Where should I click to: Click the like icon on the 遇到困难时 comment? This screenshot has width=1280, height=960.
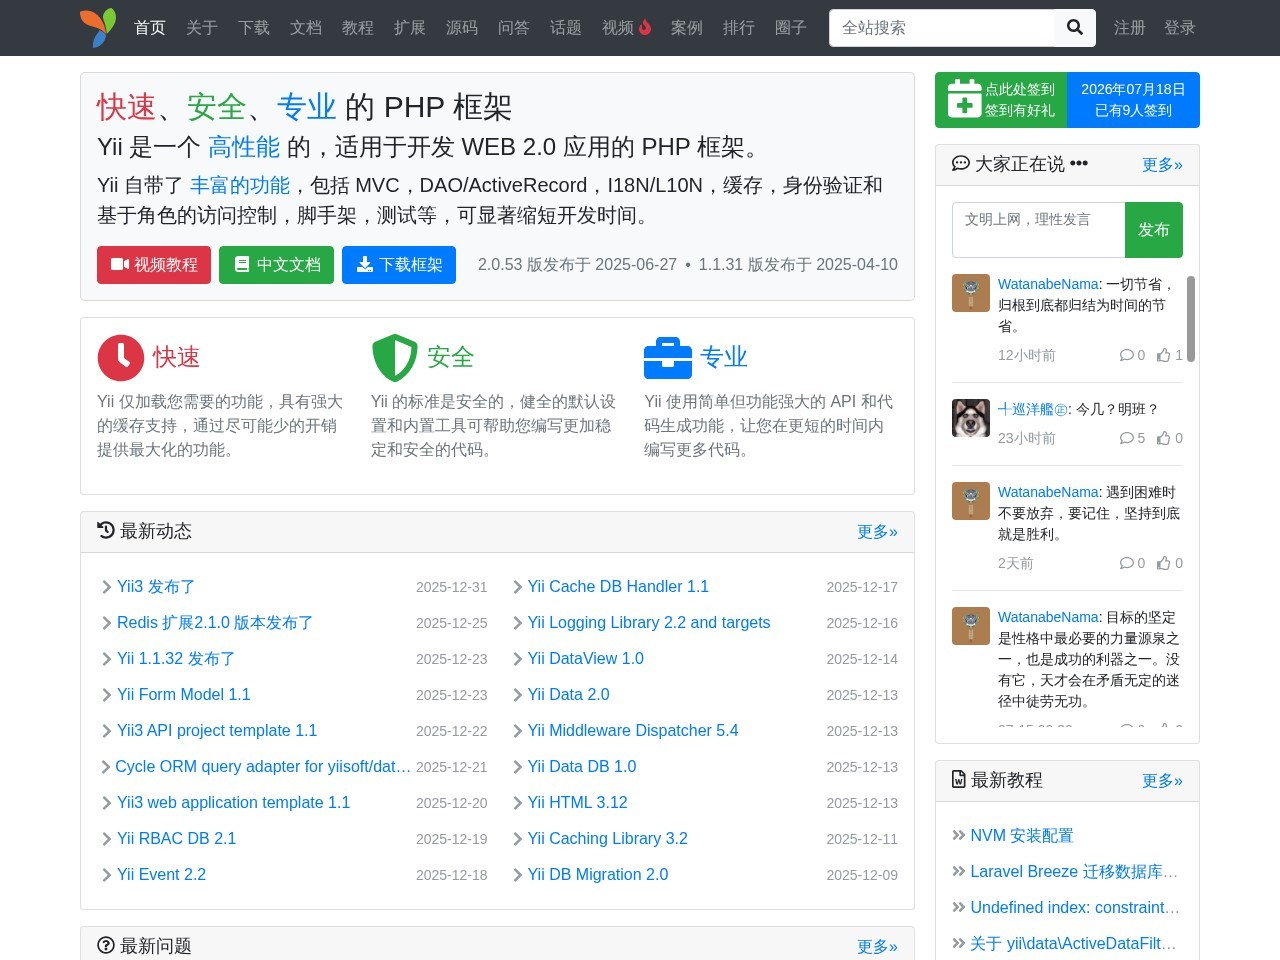tap(1164, 563)
